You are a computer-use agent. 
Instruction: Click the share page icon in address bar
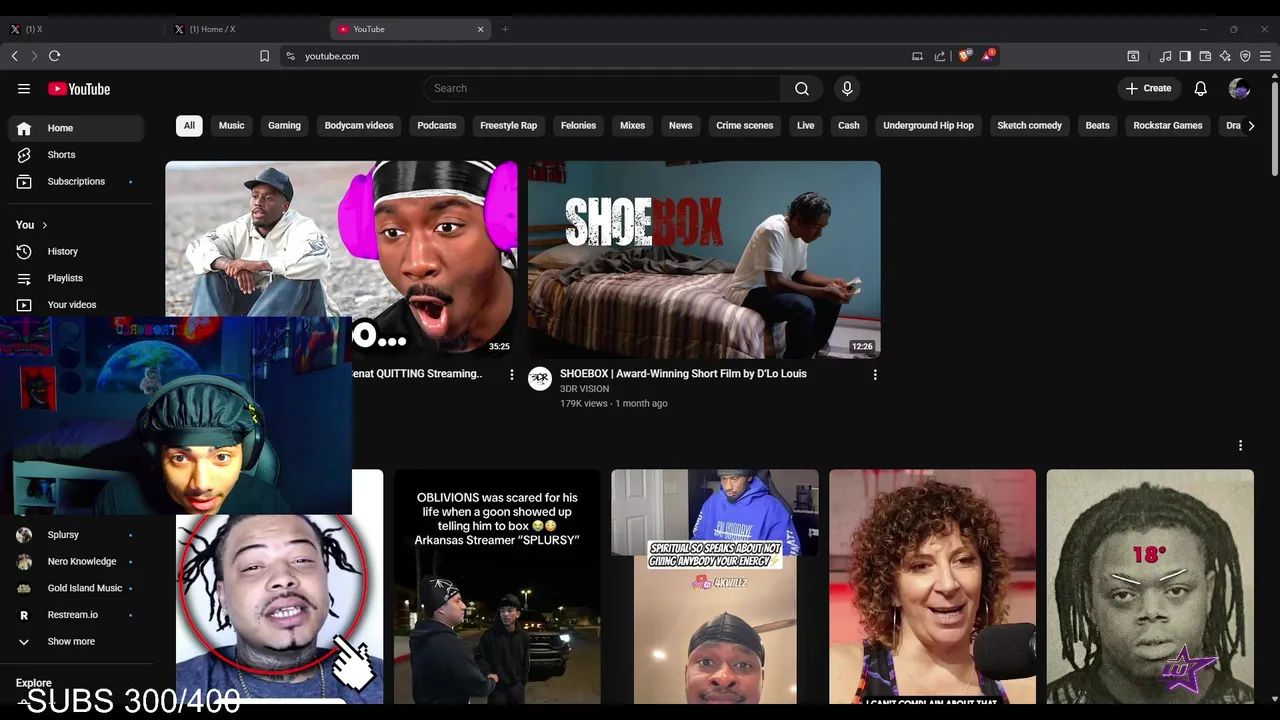click(x=940, y=56)
